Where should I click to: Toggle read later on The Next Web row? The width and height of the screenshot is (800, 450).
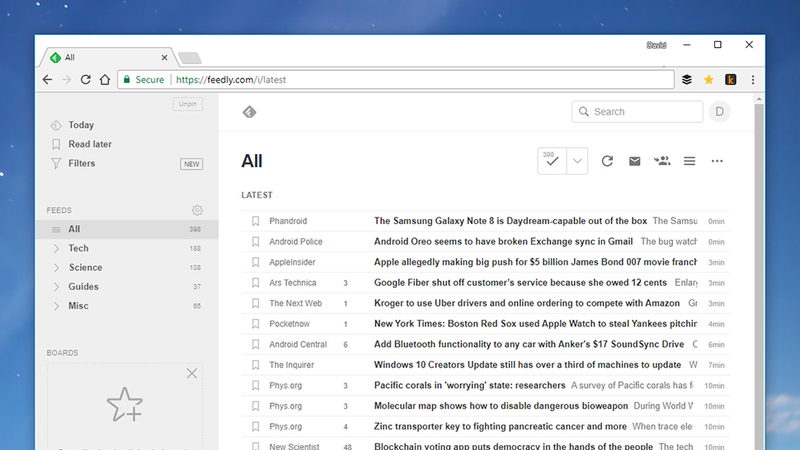pyautogui.click(x=256, y=303)
